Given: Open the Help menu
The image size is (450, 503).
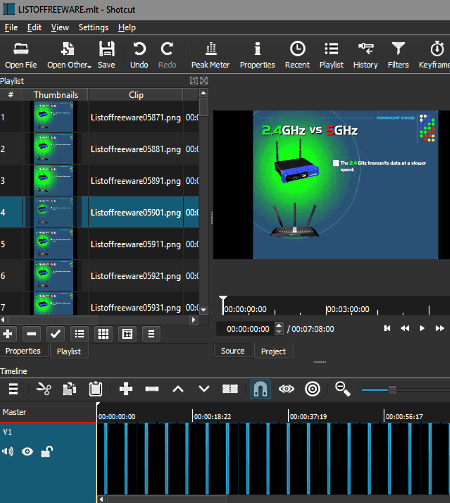Looking at the screenshot, I should click(x=127, y=27).
